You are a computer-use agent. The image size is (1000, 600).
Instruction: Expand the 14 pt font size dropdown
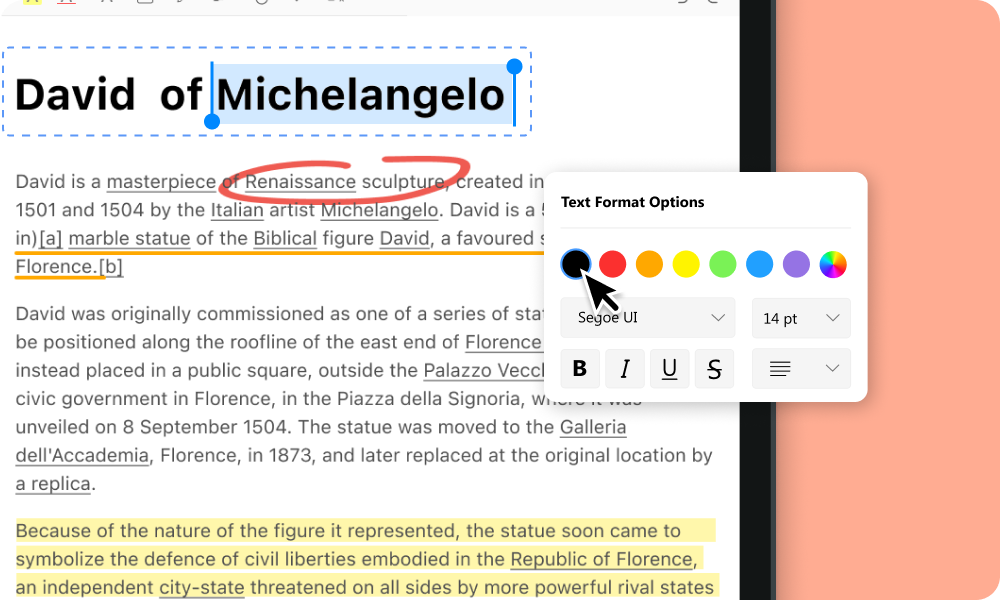[x=801, y=318]
